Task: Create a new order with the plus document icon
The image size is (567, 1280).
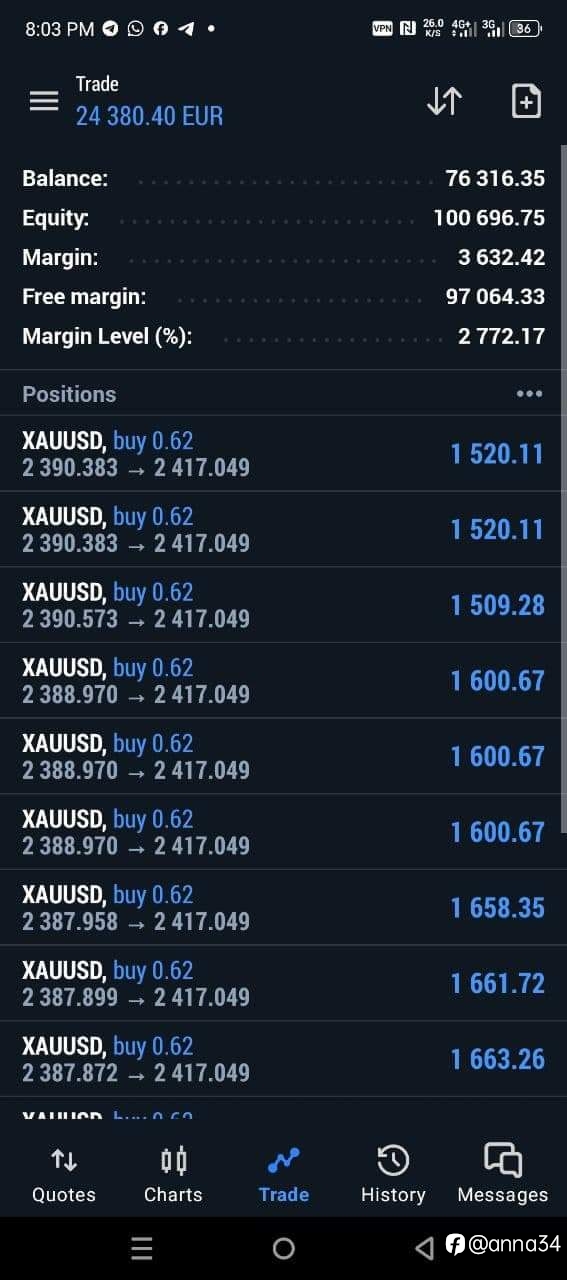Action: 526,101
